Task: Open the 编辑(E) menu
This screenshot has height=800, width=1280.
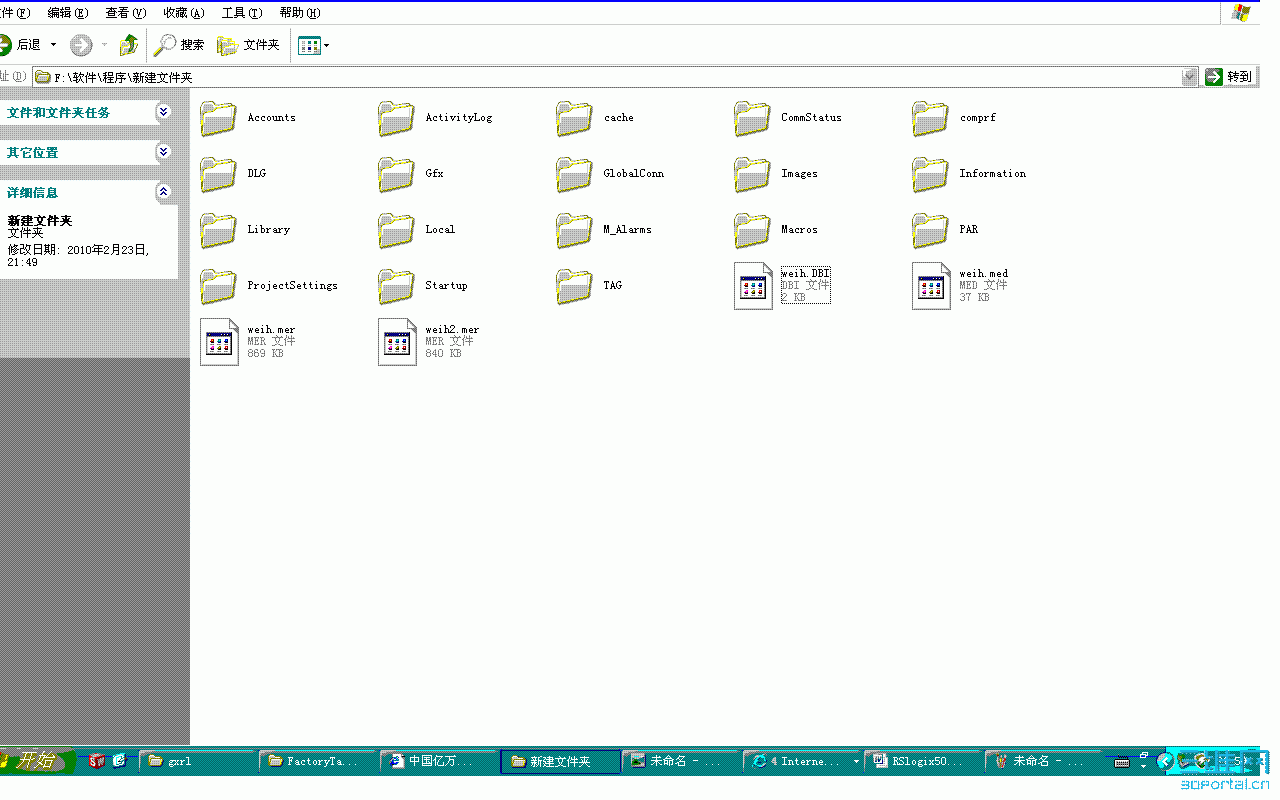Action: click(68, 13)
